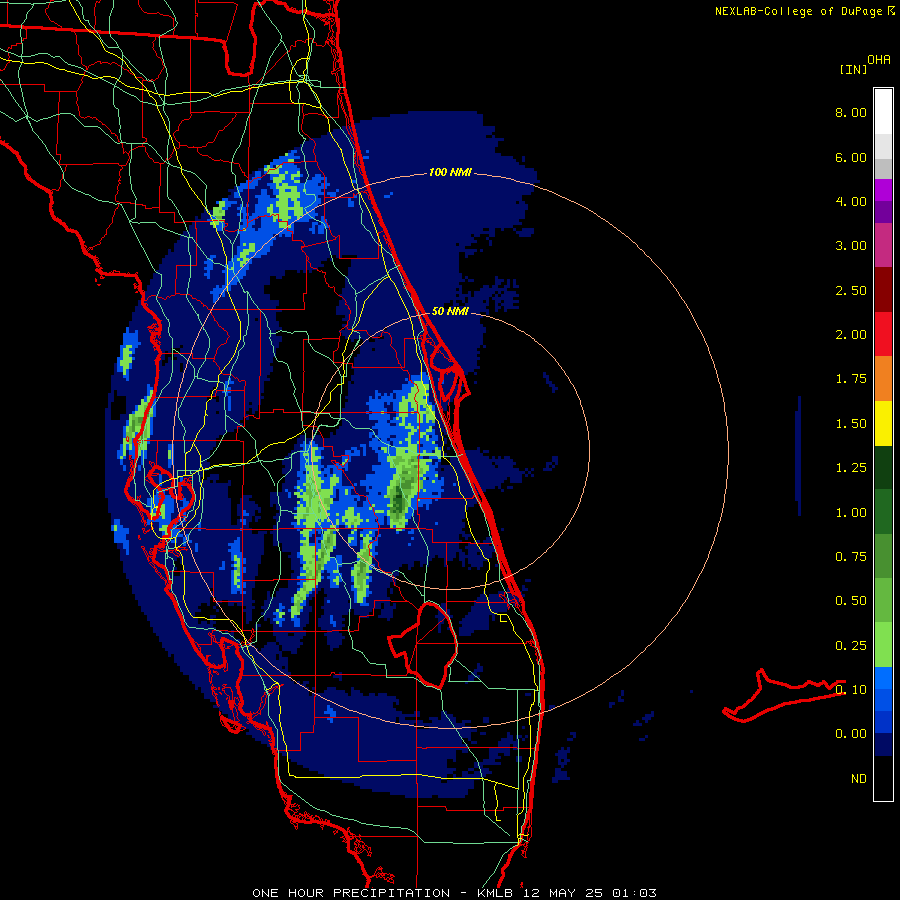900x900 pixels.
Task: Click the 0.00 legend value
Action: tap(851, 734)
